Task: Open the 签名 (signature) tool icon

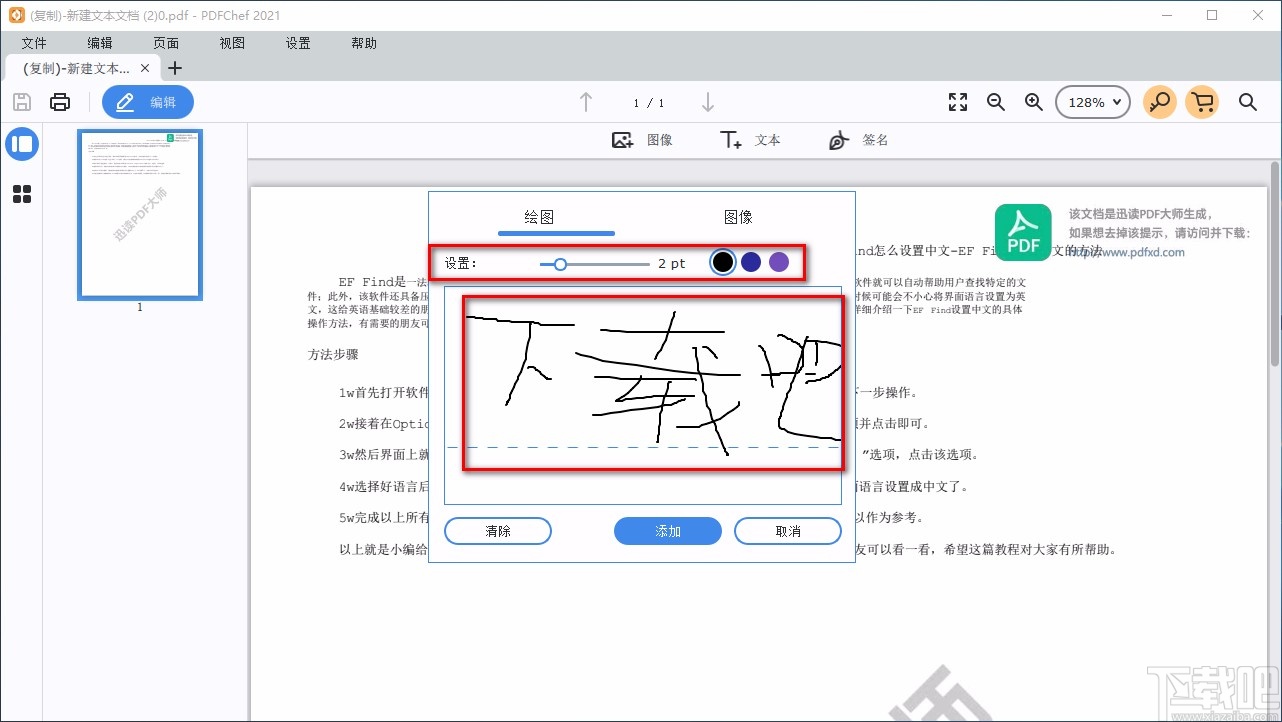Action: [838, 139]
